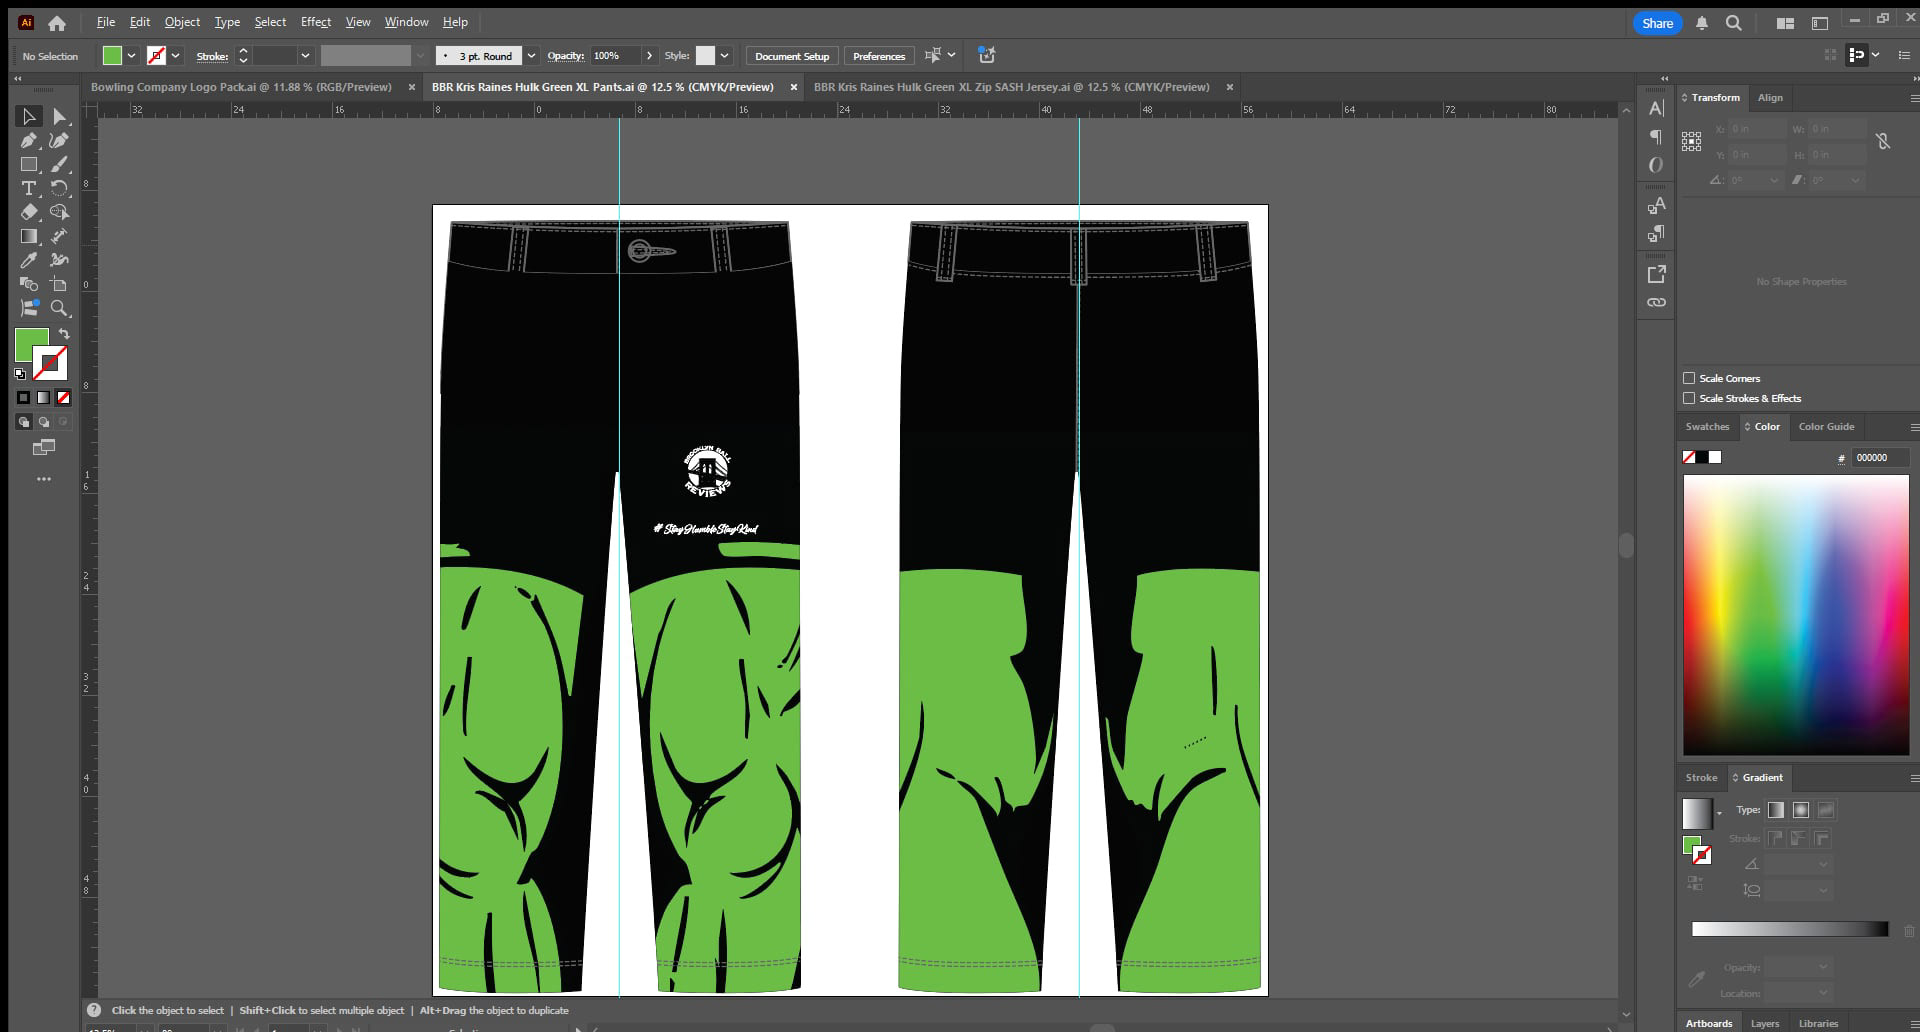The height and width of the screenshot is (1032, 1920).
Task: Set fill mode to Gradient
Action: pyautogui.click(x=44, y=398)
